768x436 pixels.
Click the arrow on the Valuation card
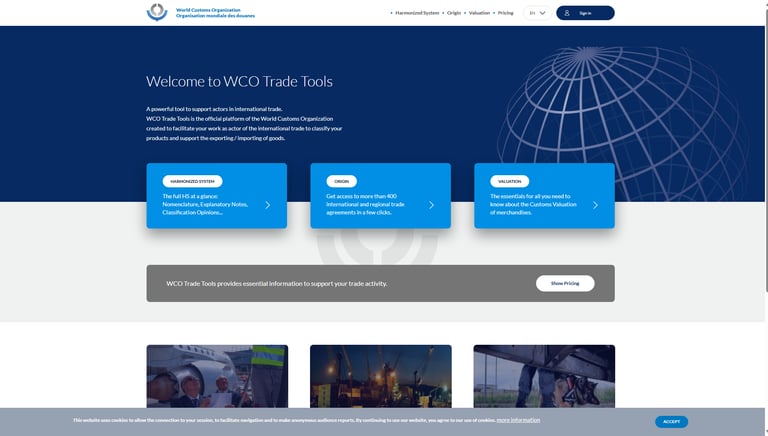pos(595,205)
